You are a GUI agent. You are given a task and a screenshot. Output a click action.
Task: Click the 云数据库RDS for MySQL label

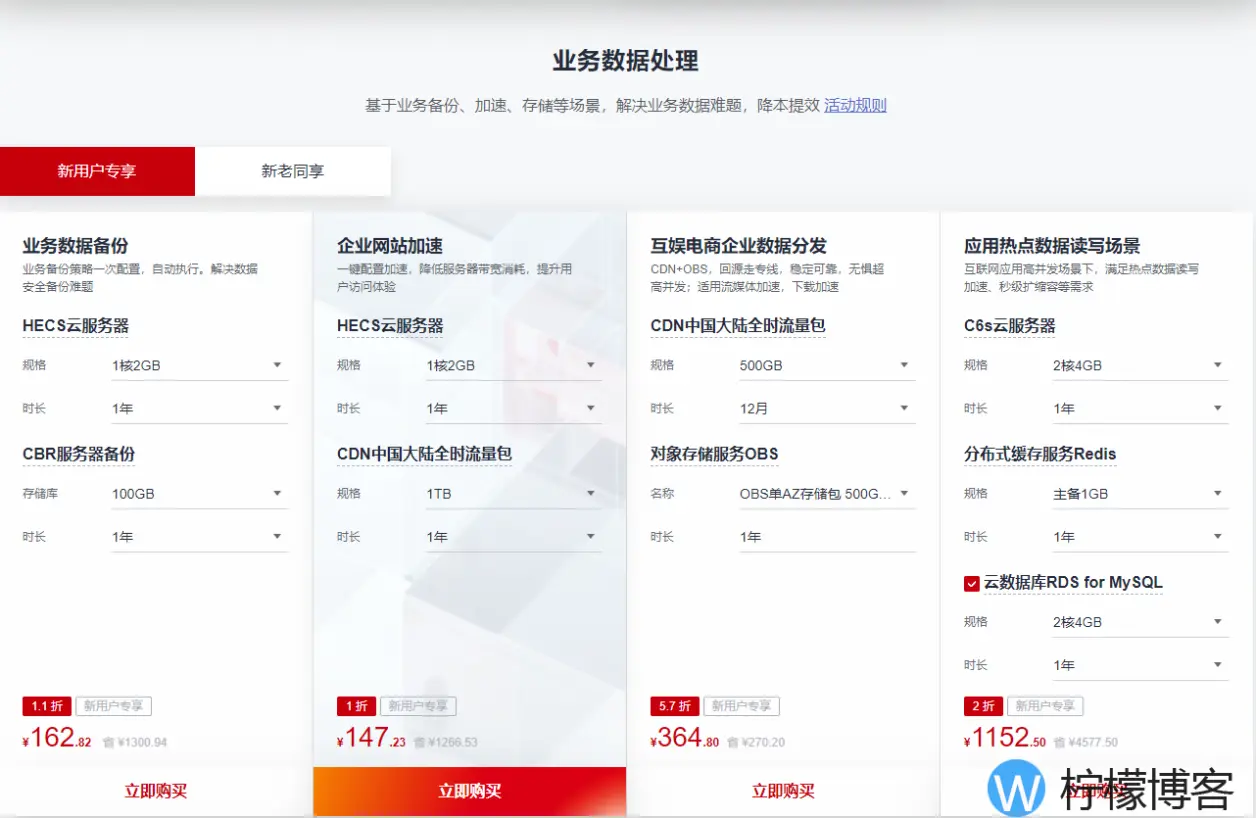click(x=1073, y=583)
